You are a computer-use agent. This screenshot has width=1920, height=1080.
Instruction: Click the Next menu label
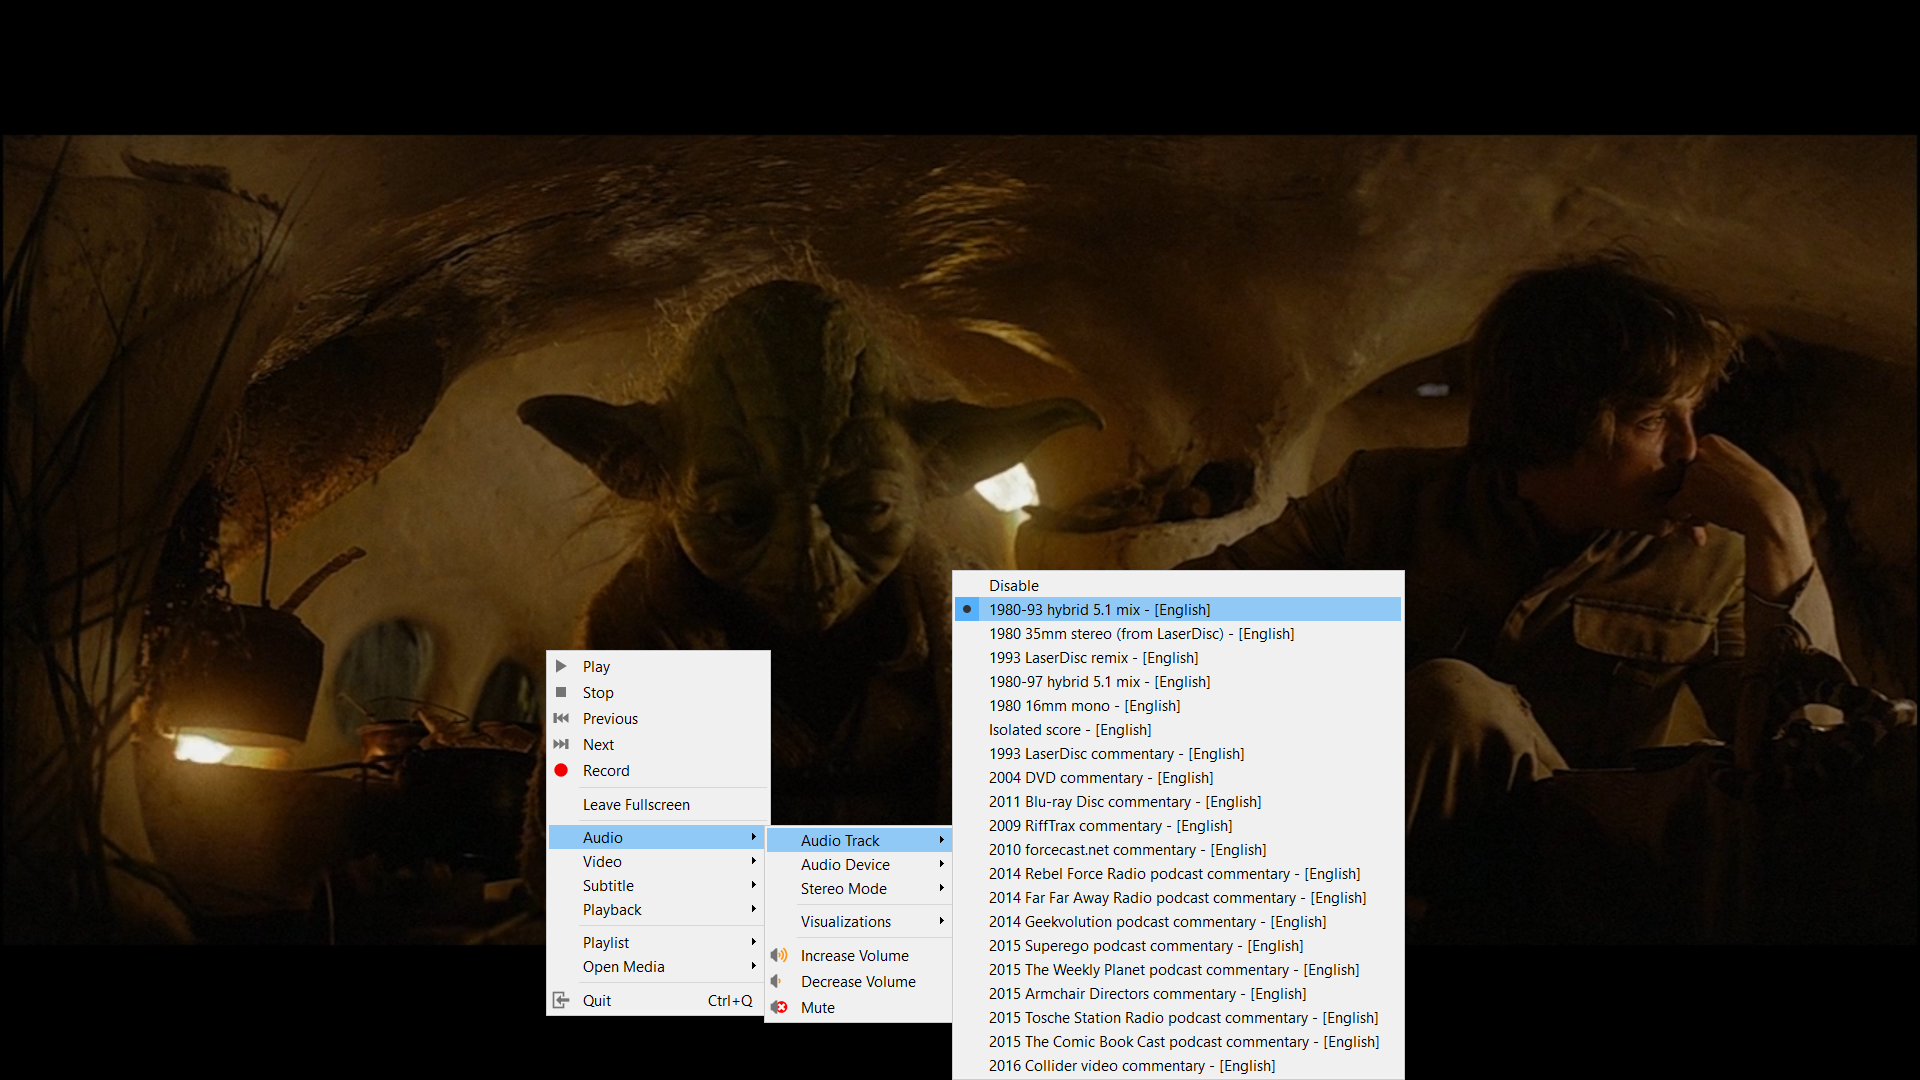click(598, 744)
